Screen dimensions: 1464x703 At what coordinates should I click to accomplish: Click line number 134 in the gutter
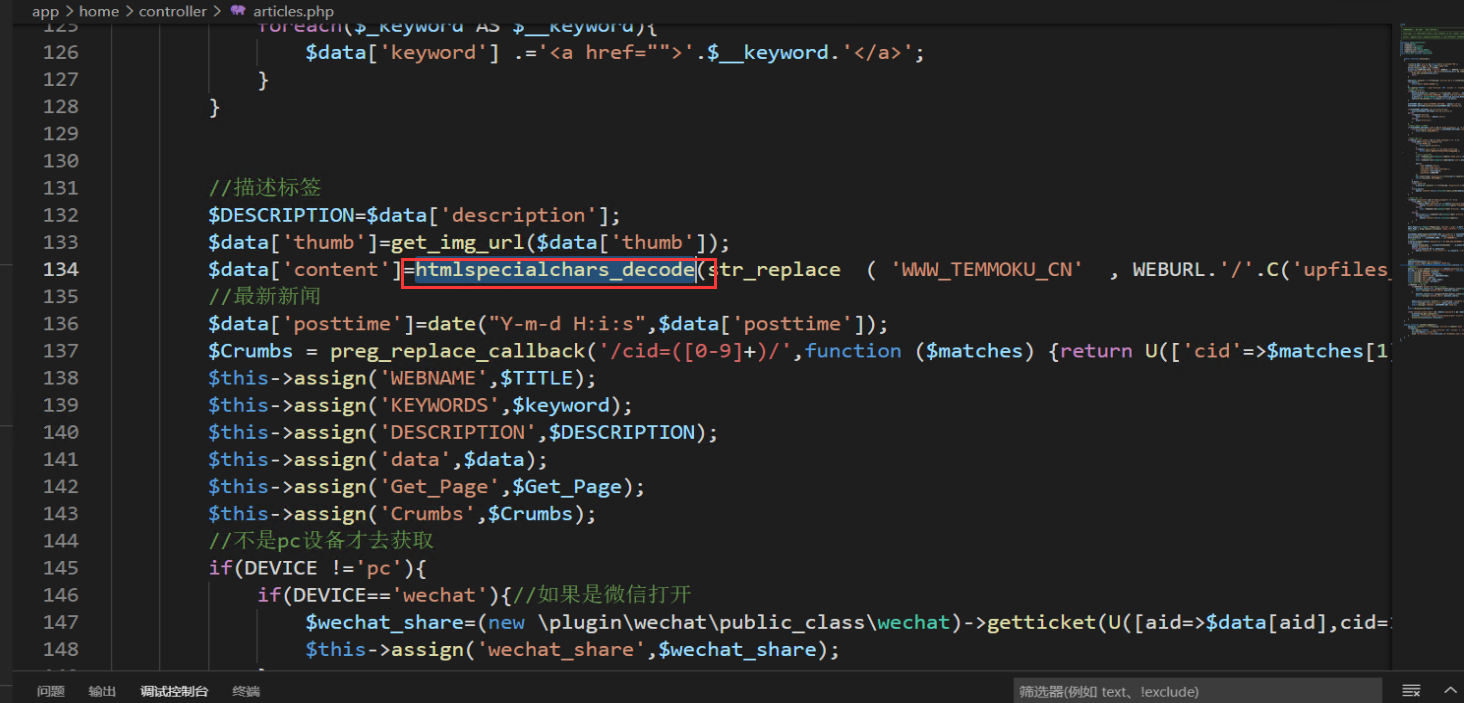pyautogui.click(x=60, y=269)
